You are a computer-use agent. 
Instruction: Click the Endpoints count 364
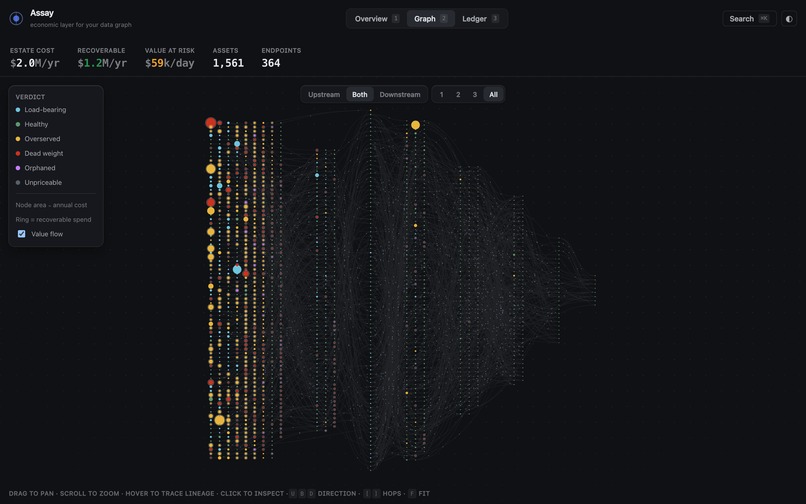pyautogui.click(x=271, y=63)
